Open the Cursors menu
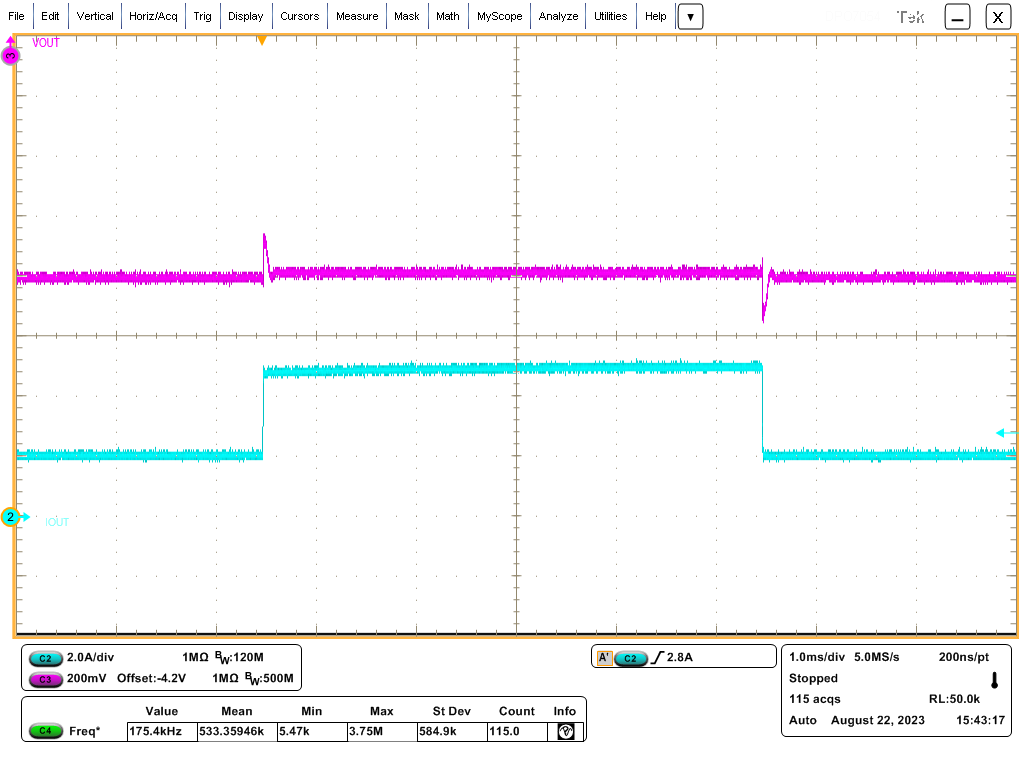 (x=302, y=16)
